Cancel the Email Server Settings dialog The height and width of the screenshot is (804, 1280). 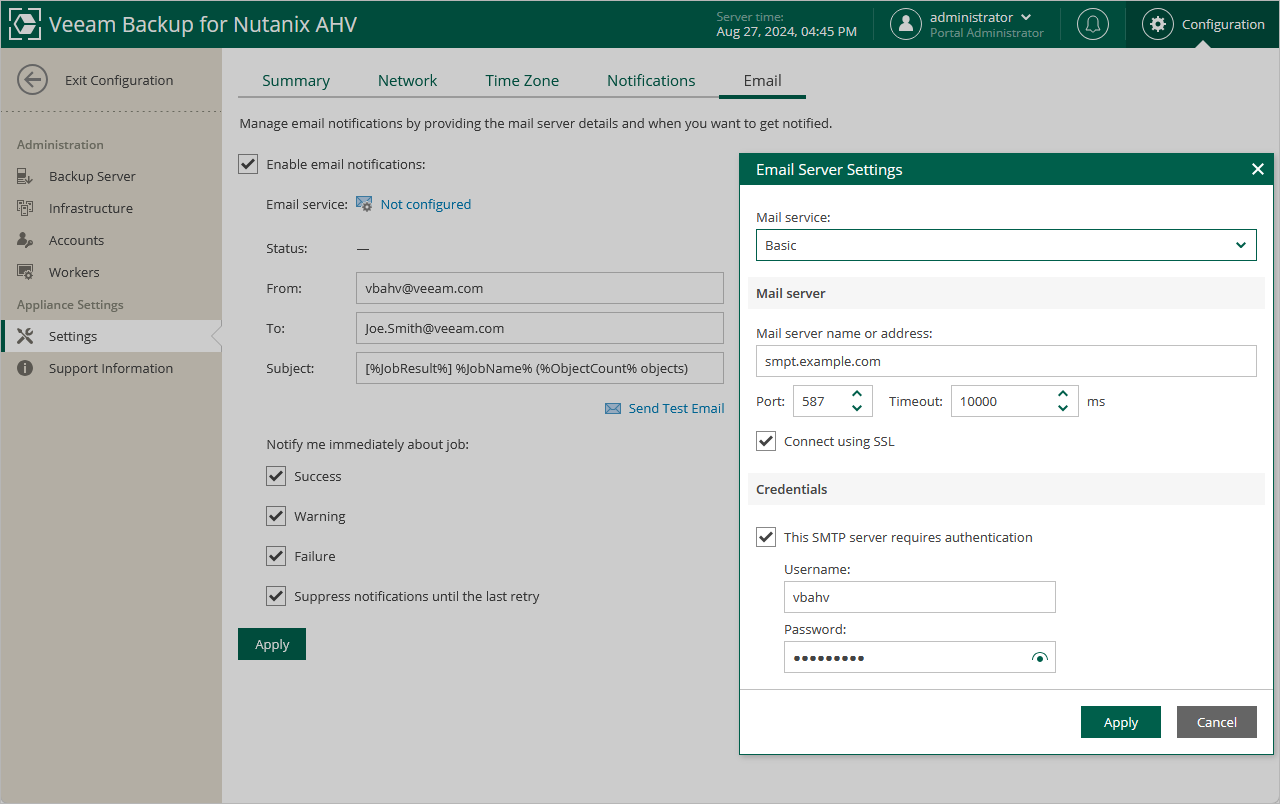point(1216,722)
